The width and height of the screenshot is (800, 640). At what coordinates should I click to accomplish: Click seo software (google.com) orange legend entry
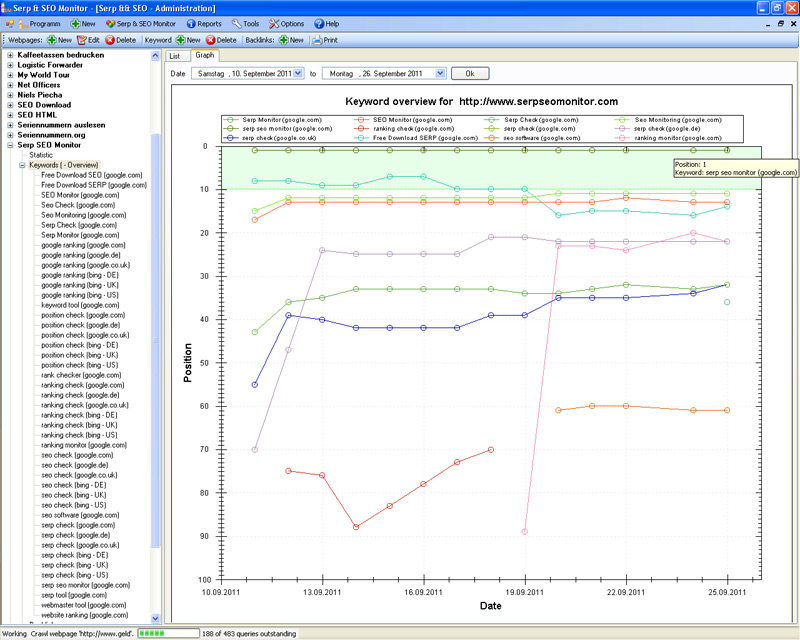[533, 138]
